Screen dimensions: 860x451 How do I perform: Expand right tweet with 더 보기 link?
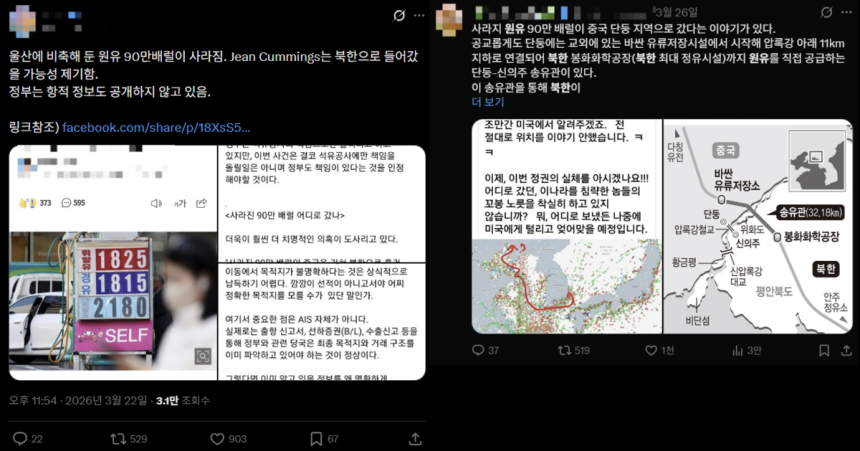[x=488, y=102]
